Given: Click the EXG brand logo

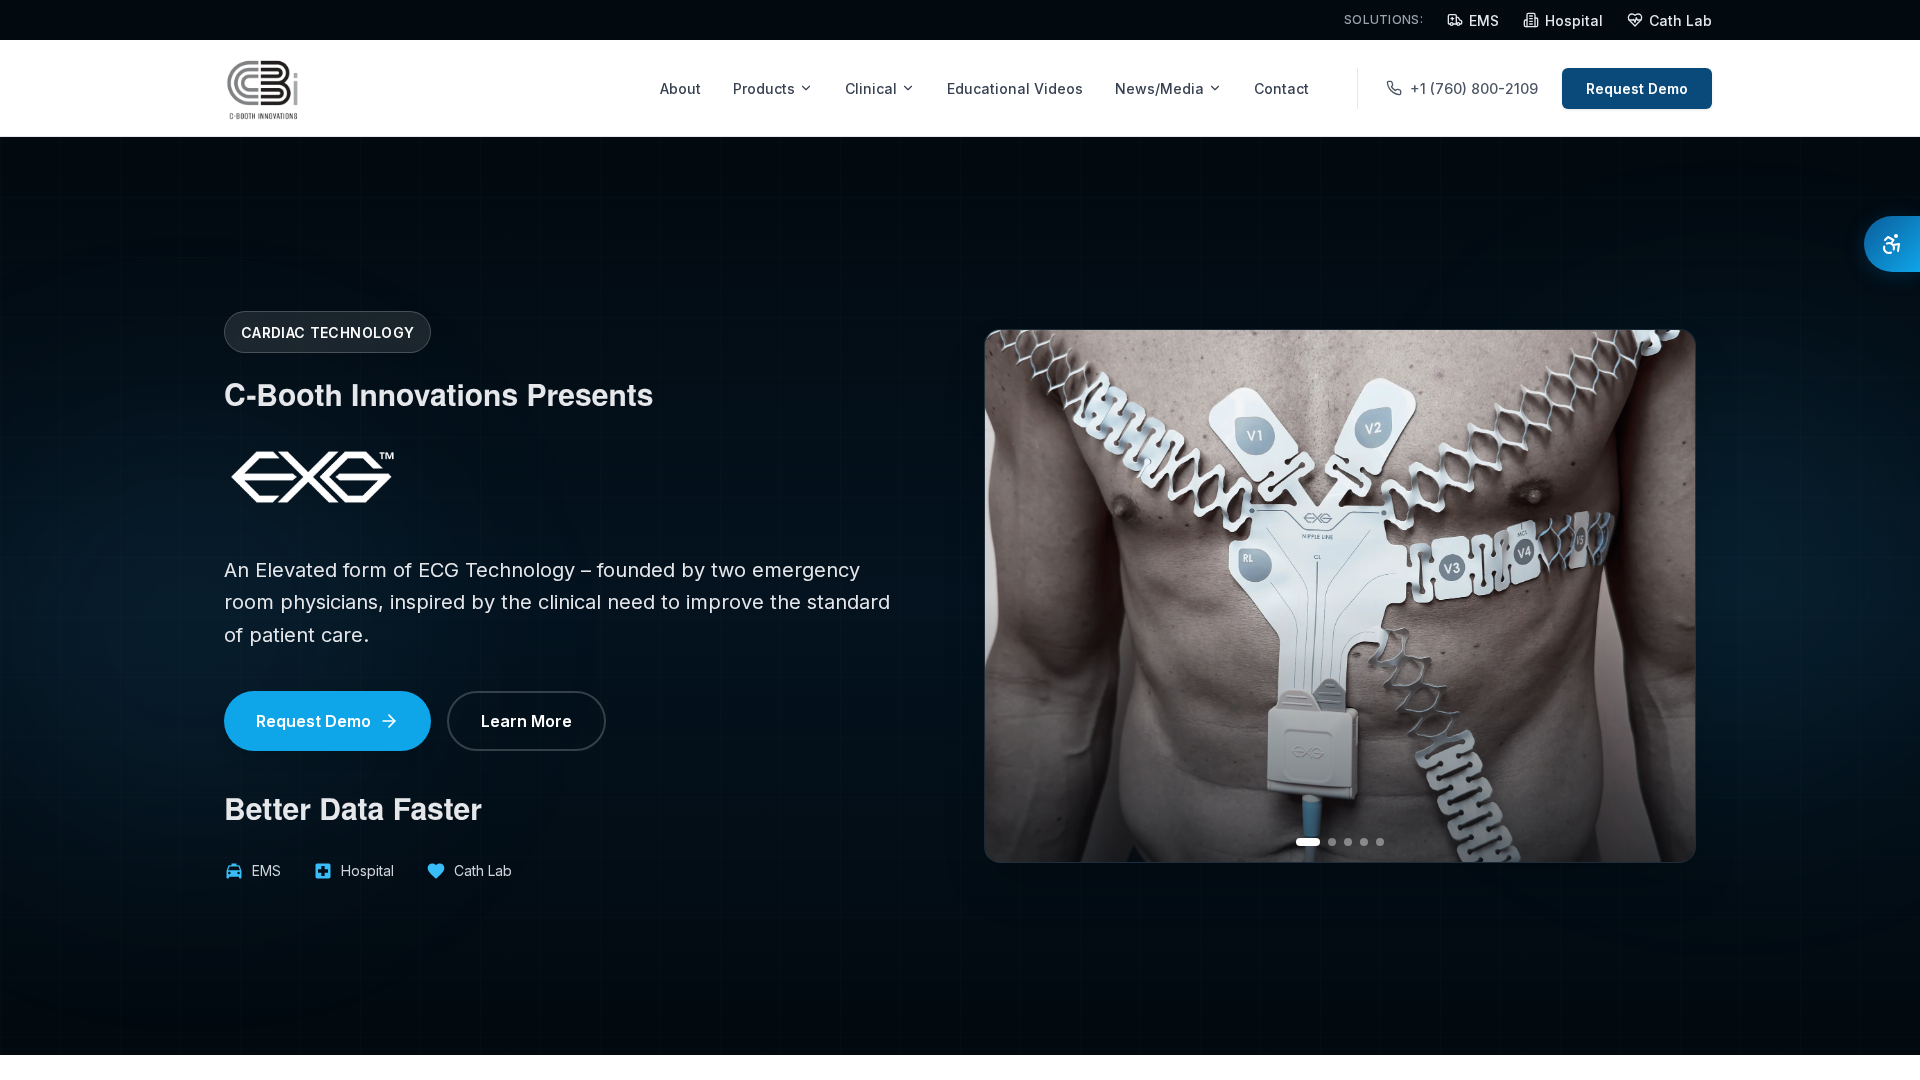Looking at the screenshot, I should tap(313, 476).
